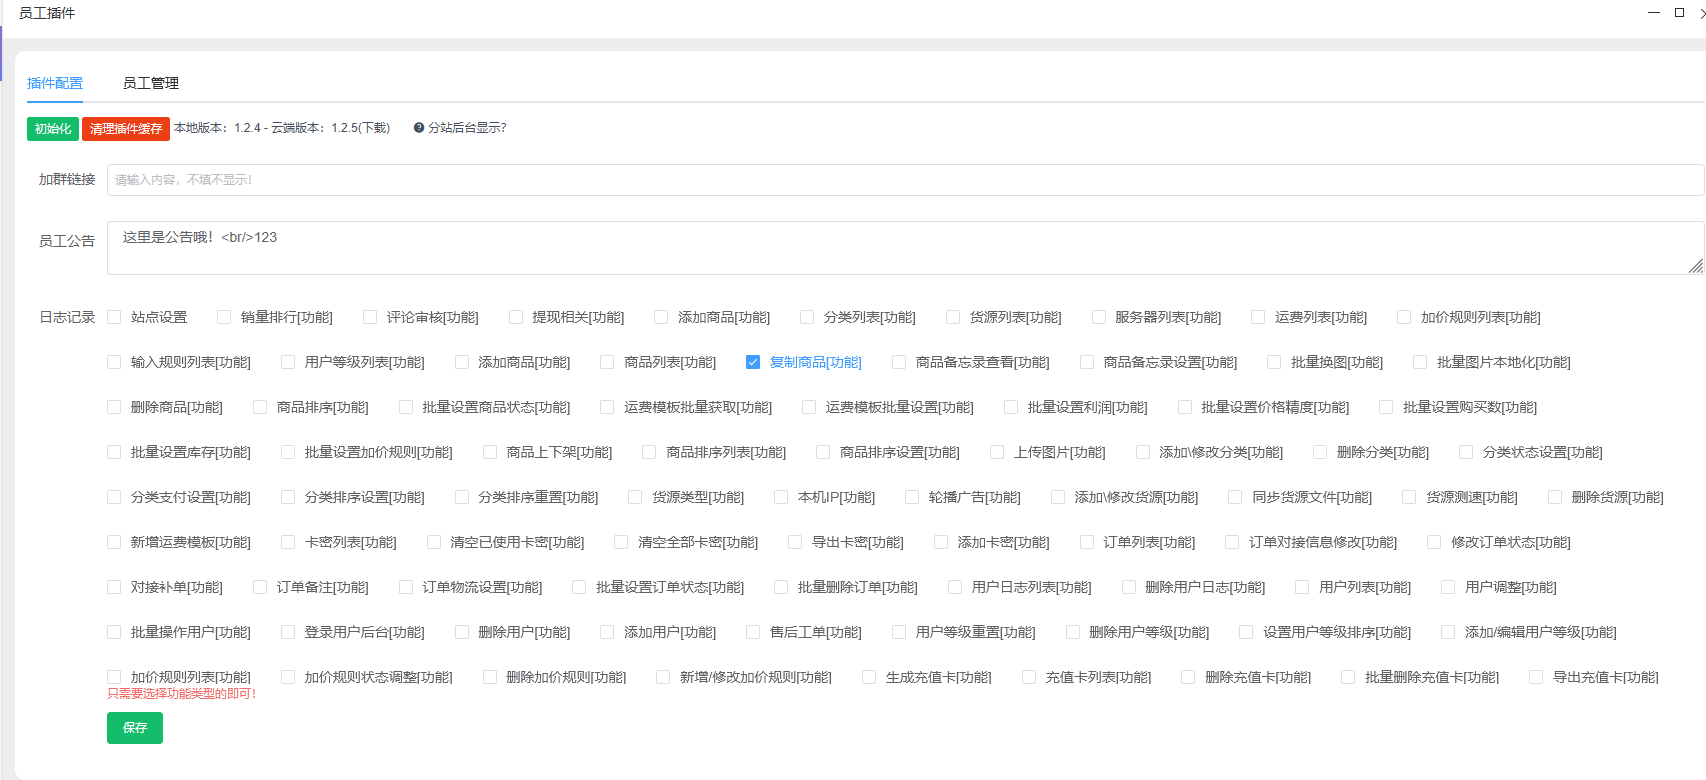Tick the 商品列表[功能] checkbox
Image resolution: width=1706 pixels, height=780 pixels.
[x=607, y=362]
